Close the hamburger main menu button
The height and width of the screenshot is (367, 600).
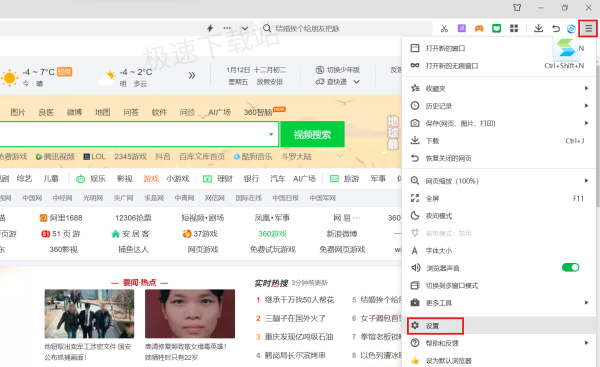click(x=588, y=28)
